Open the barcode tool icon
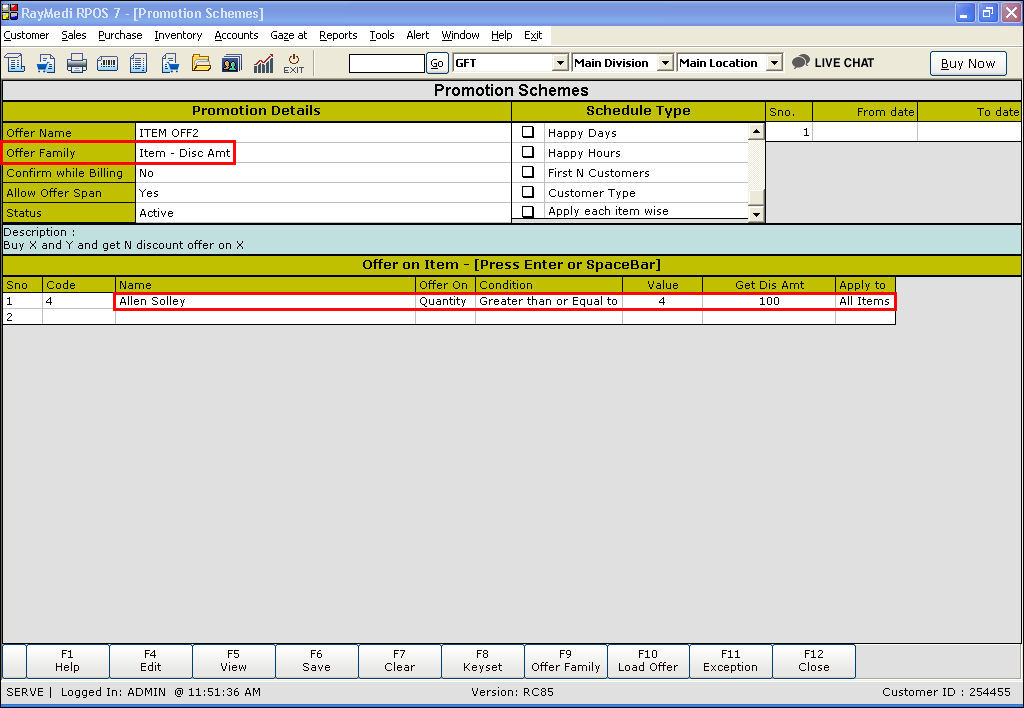 tap(108, 63)
